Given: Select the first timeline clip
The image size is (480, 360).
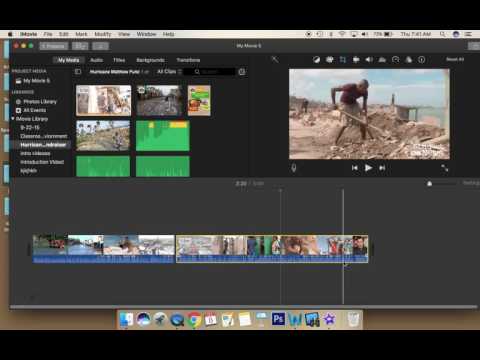Looking at the screenshot, I should pyautogui.click(x=104, y=249).
